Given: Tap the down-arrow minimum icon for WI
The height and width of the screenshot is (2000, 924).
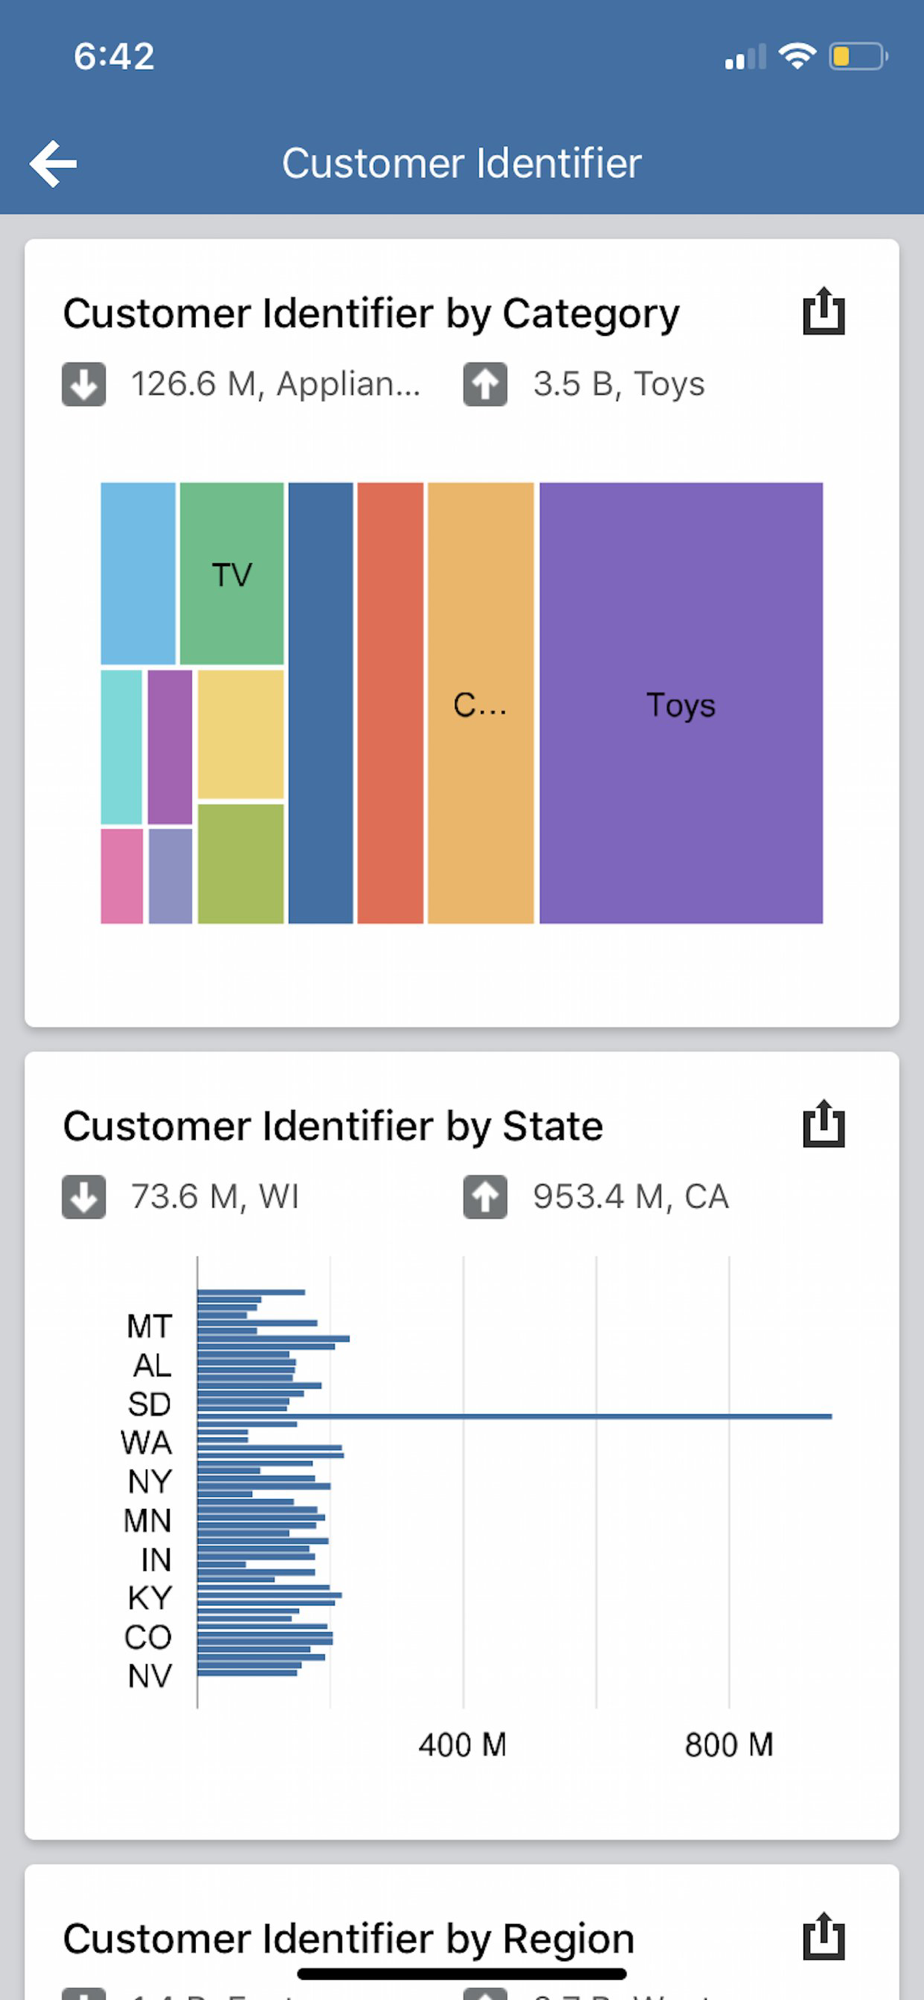Looking at the screenshot, I should coord(84,1197).
